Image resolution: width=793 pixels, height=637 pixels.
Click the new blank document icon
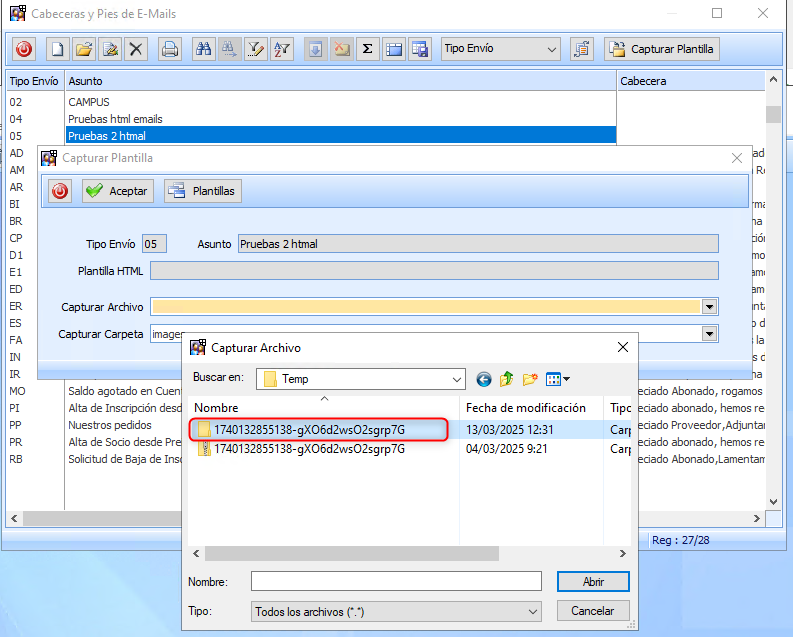tap(58, 49)
